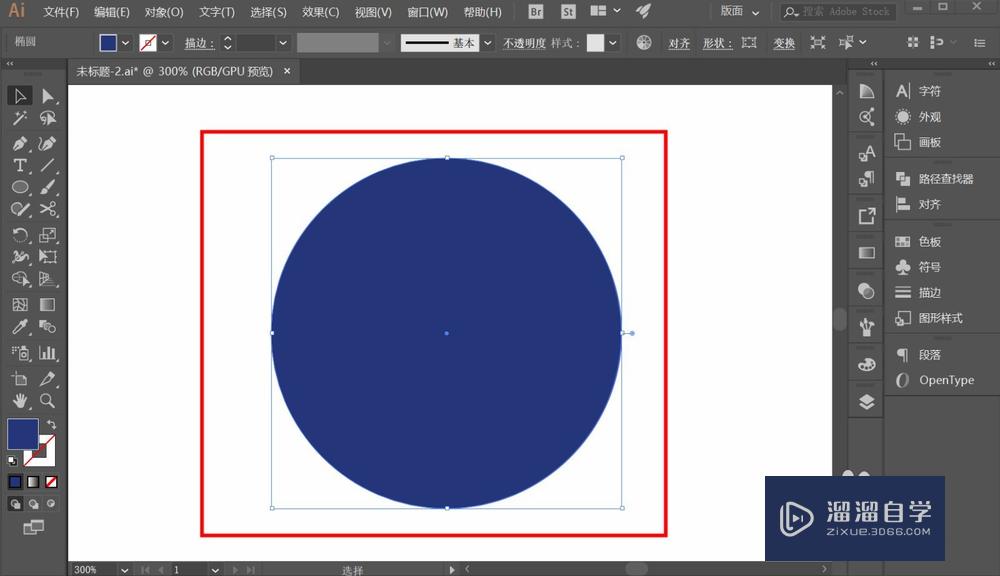Click the 不透明度 opacity link
The height and width of the screenshot is (576, 1000).
click(x=524, y=43)
